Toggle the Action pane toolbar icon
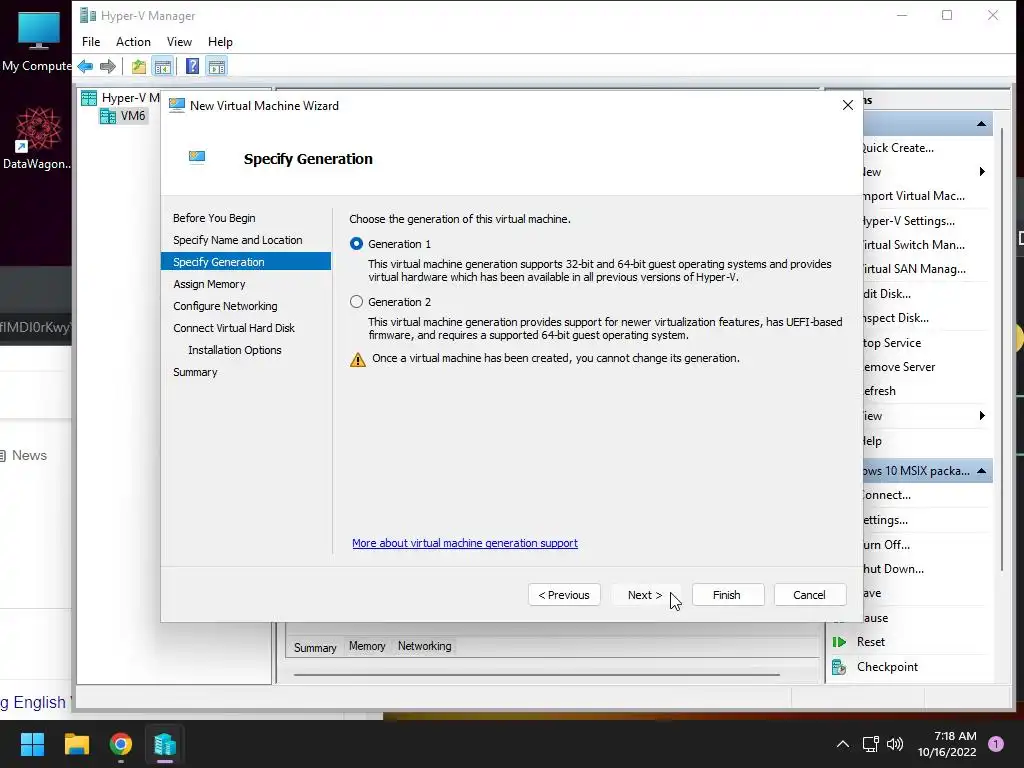 (x=217, y=66)
